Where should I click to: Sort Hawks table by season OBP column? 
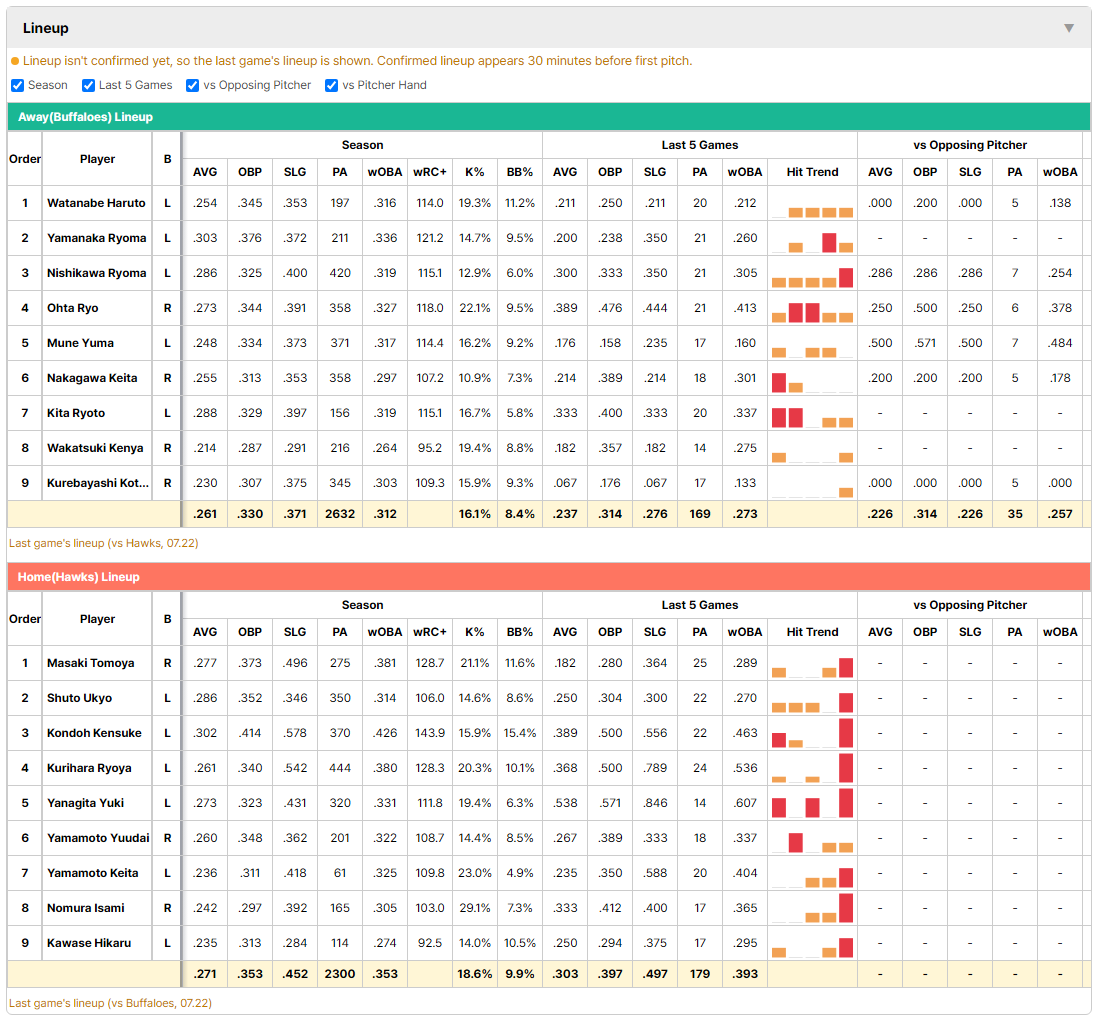click(x=249, y=632)
